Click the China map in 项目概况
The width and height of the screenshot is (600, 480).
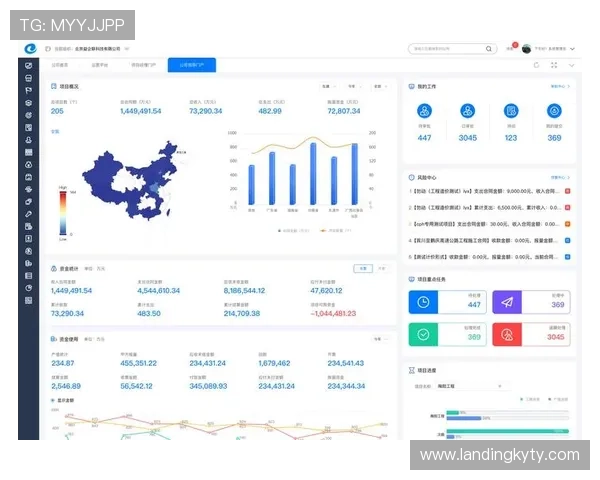[131, 180]
